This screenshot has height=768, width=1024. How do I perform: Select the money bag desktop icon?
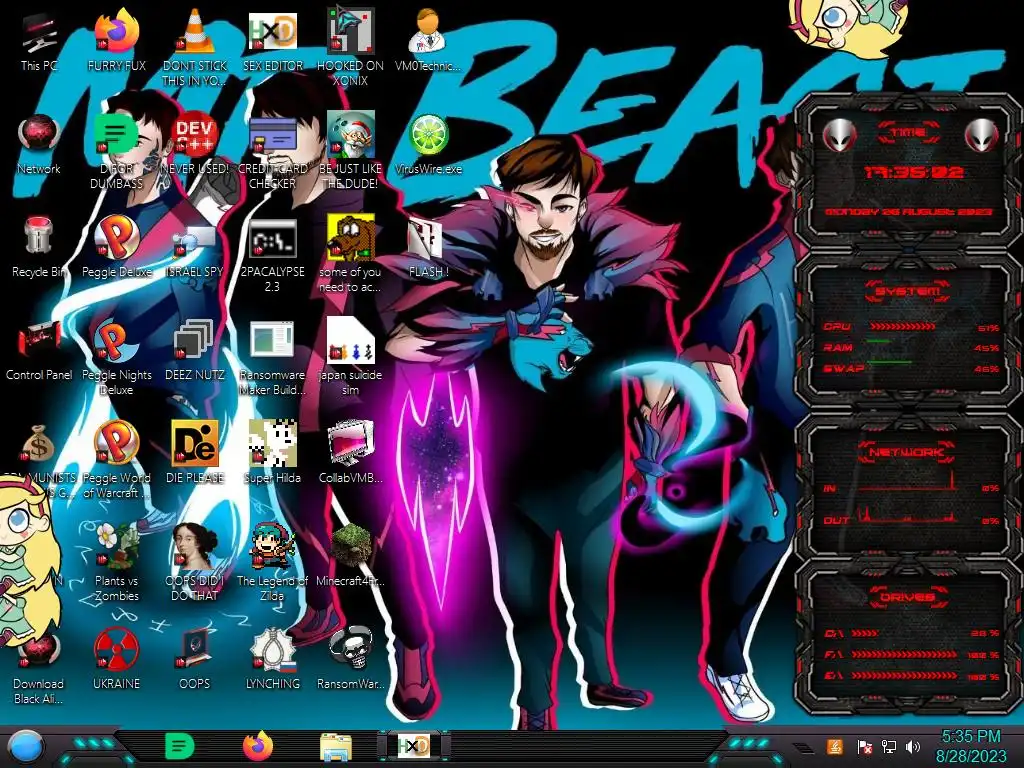[39, 444]
